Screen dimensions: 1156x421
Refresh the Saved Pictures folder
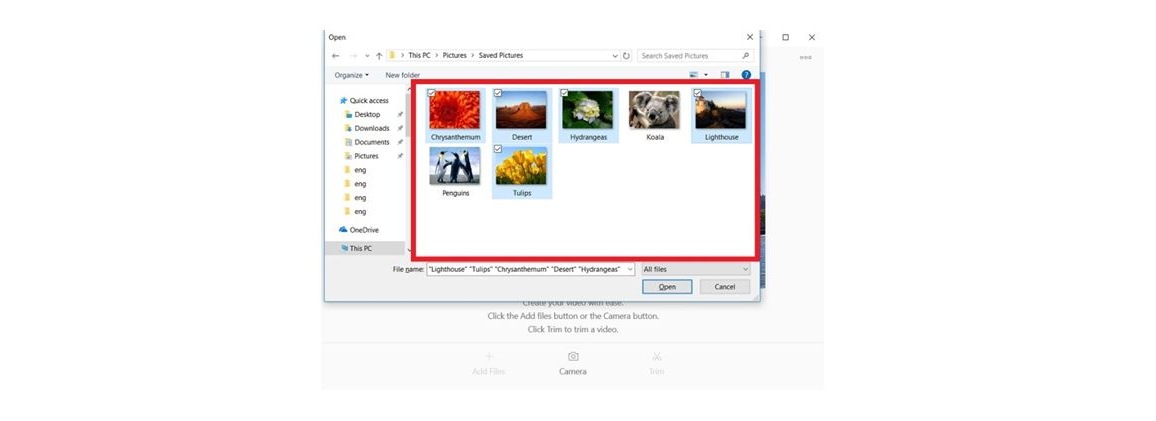click(626, 56)
